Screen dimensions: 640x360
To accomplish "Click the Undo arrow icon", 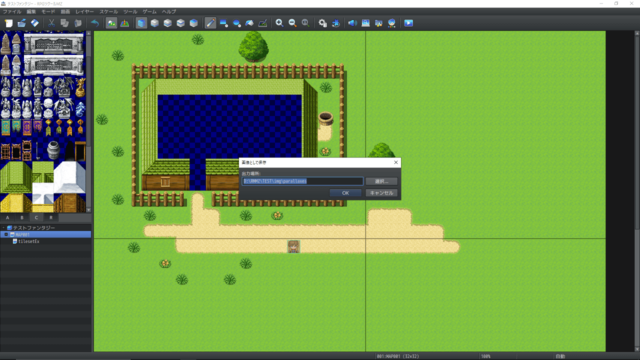I will [95, 23].
